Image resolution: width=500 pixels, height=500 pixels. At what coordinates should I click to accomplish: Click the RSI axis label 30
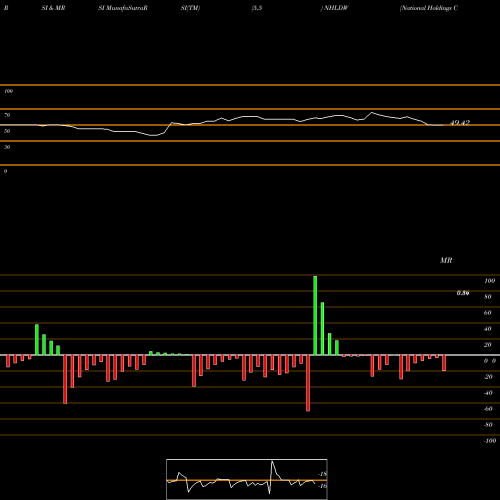pyautogui.click(x=7, y=147)
